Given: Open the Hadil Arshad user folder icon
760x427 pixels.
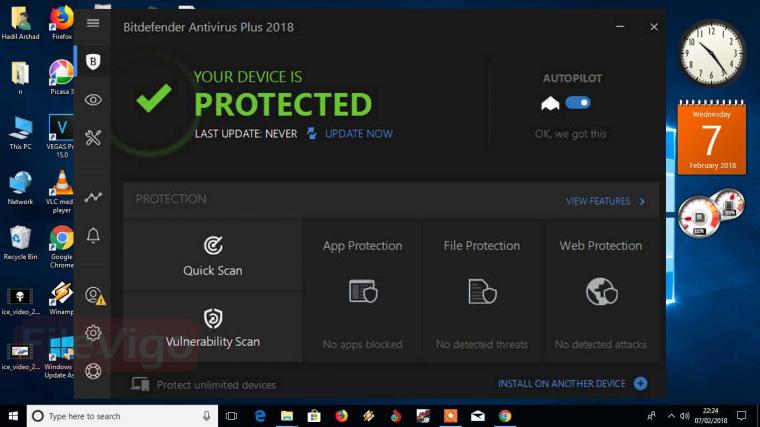Looking at the screenshot, I should pos(20,23).
